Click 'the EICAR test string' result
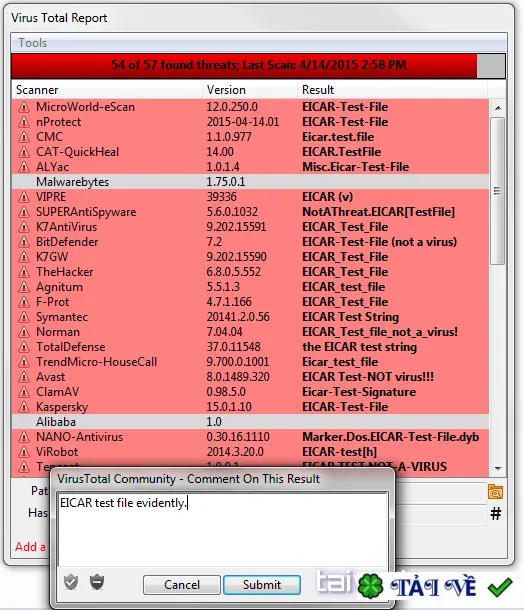Screen dimensions: 524x610 coord(359,347)
